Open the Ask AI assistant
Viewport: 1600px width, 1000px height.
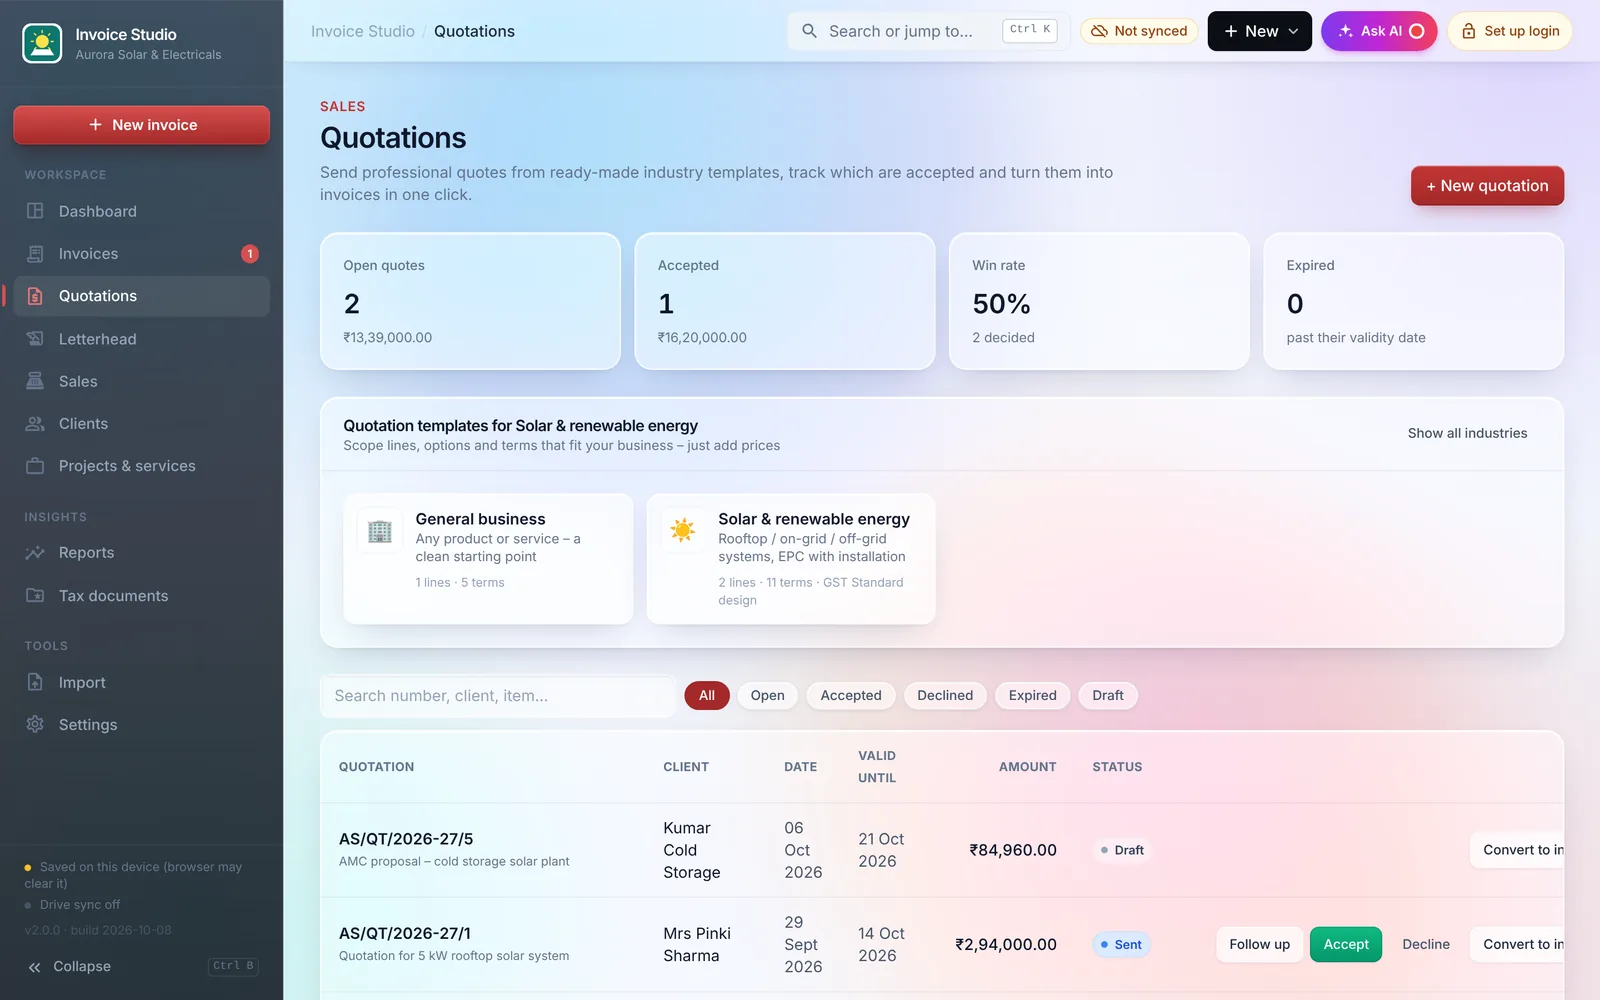tap(1379, 31)
